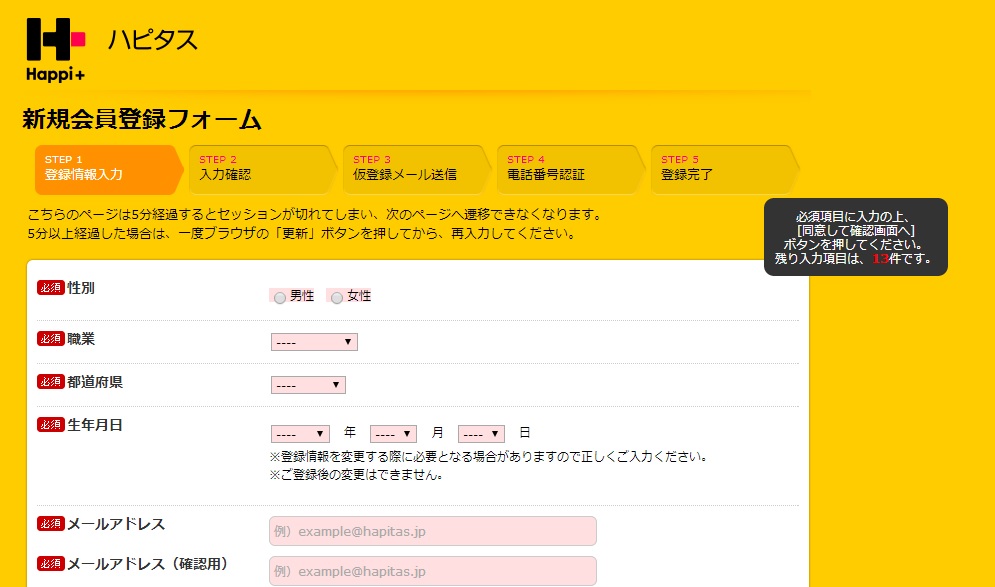
Task: Click the 必須 badge beside 職業
Action: [x=51, y=339]
